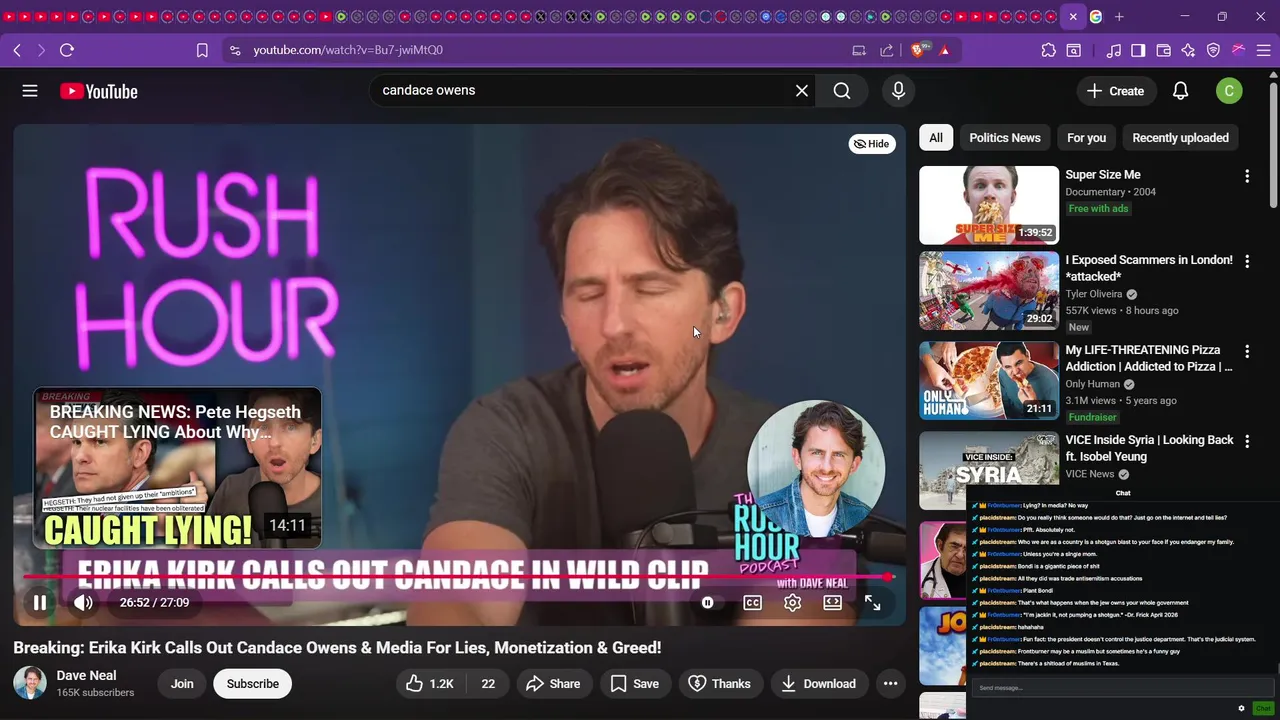Open Brave VPN shield icon
The height and width of the screenshot is (720, 1280).
click(x=1213, y=50)
